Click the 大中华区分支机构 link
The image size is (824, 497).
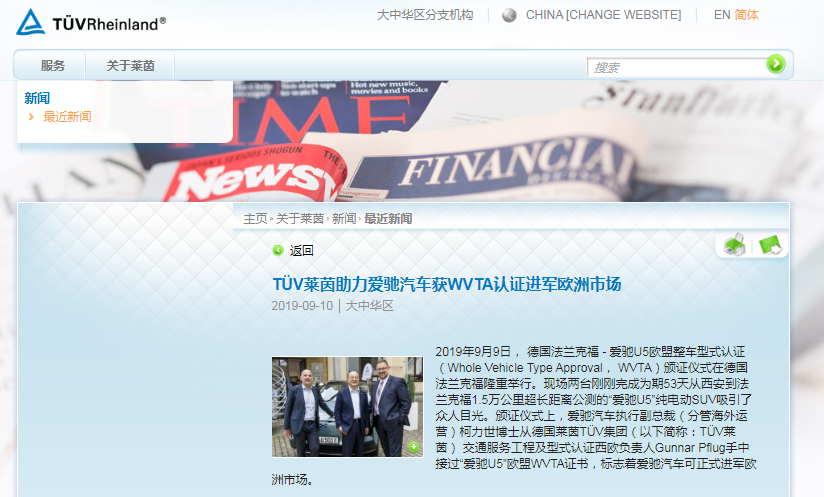point(424,15)
